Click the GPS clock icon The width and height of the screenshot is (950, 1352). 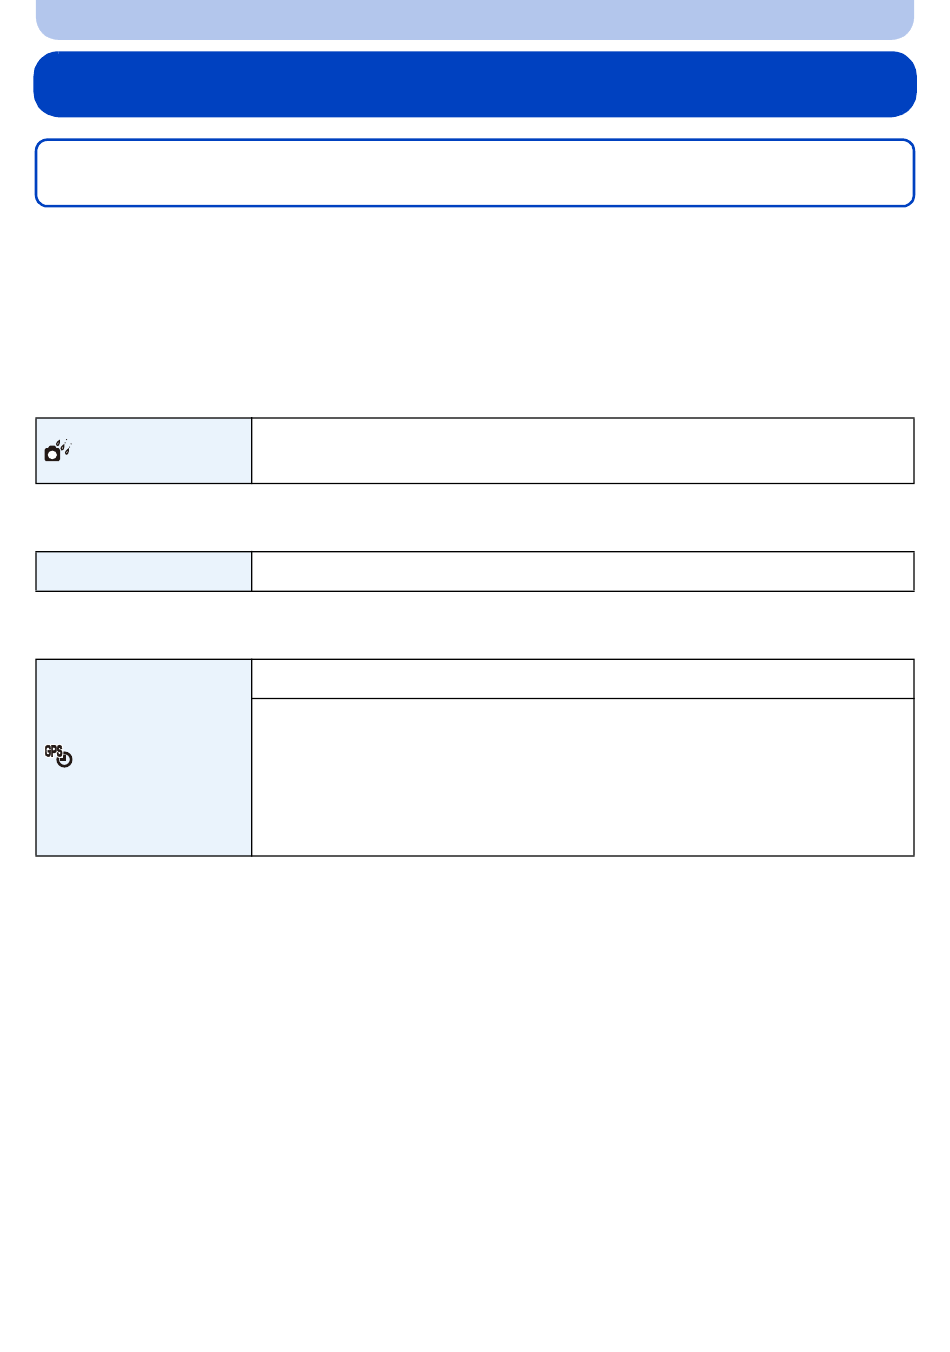[58, 756]
